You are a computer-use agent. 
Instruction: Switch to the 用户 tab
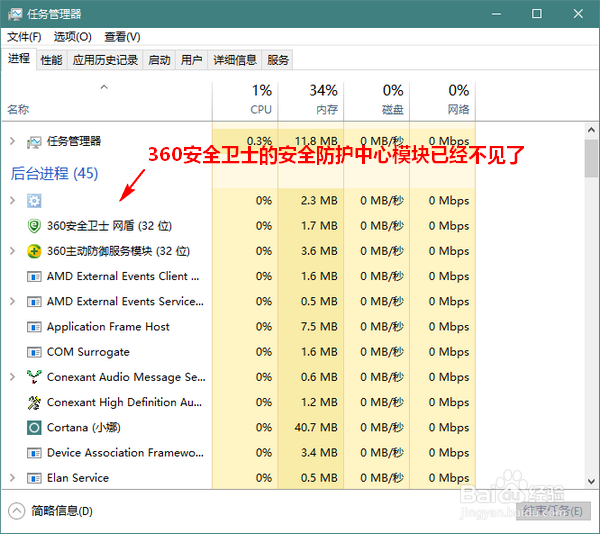click(x=191, y=60)
